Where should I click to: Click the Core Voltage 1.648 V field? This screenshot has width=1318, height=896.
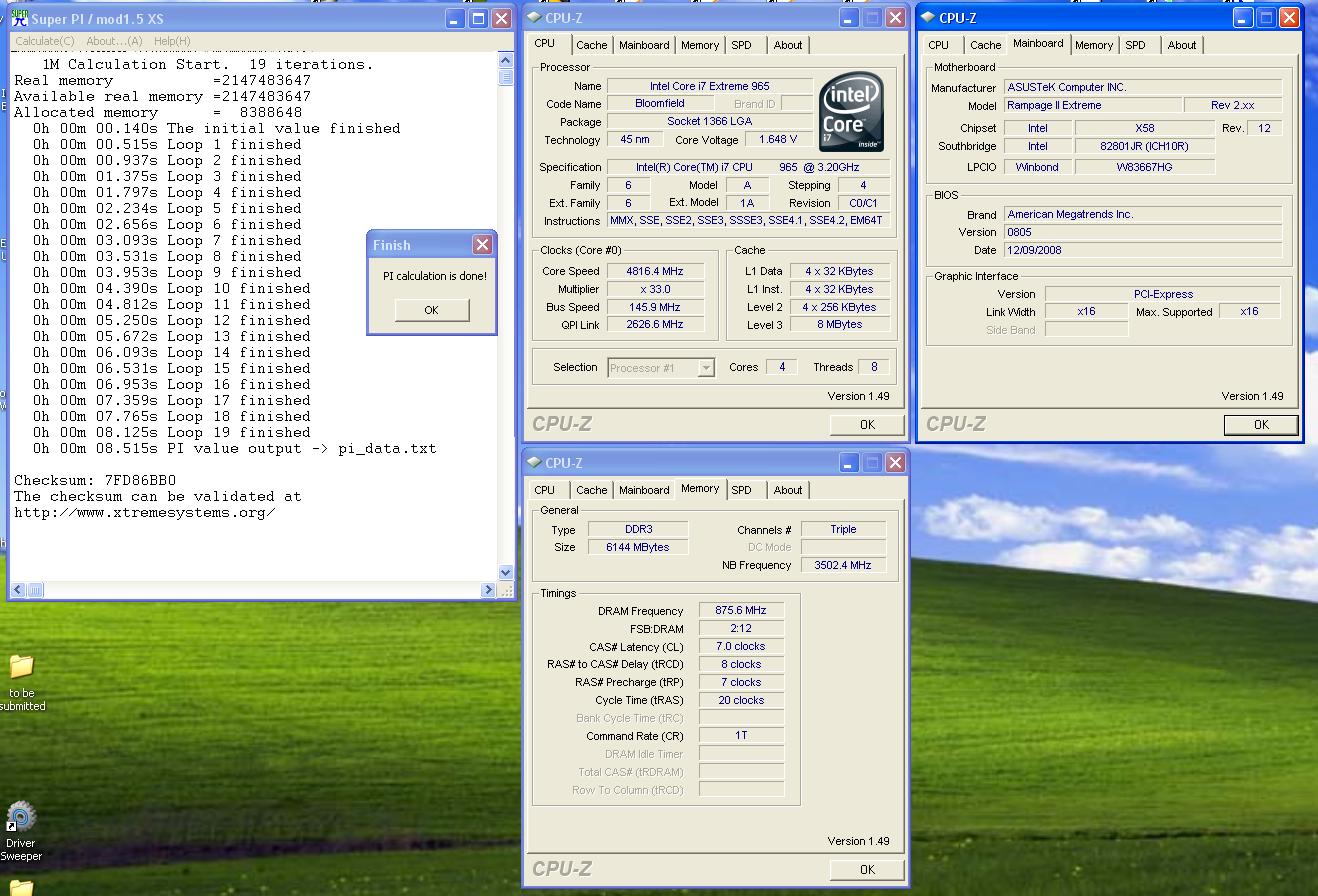pyautogui.click(x=778, y=140)
